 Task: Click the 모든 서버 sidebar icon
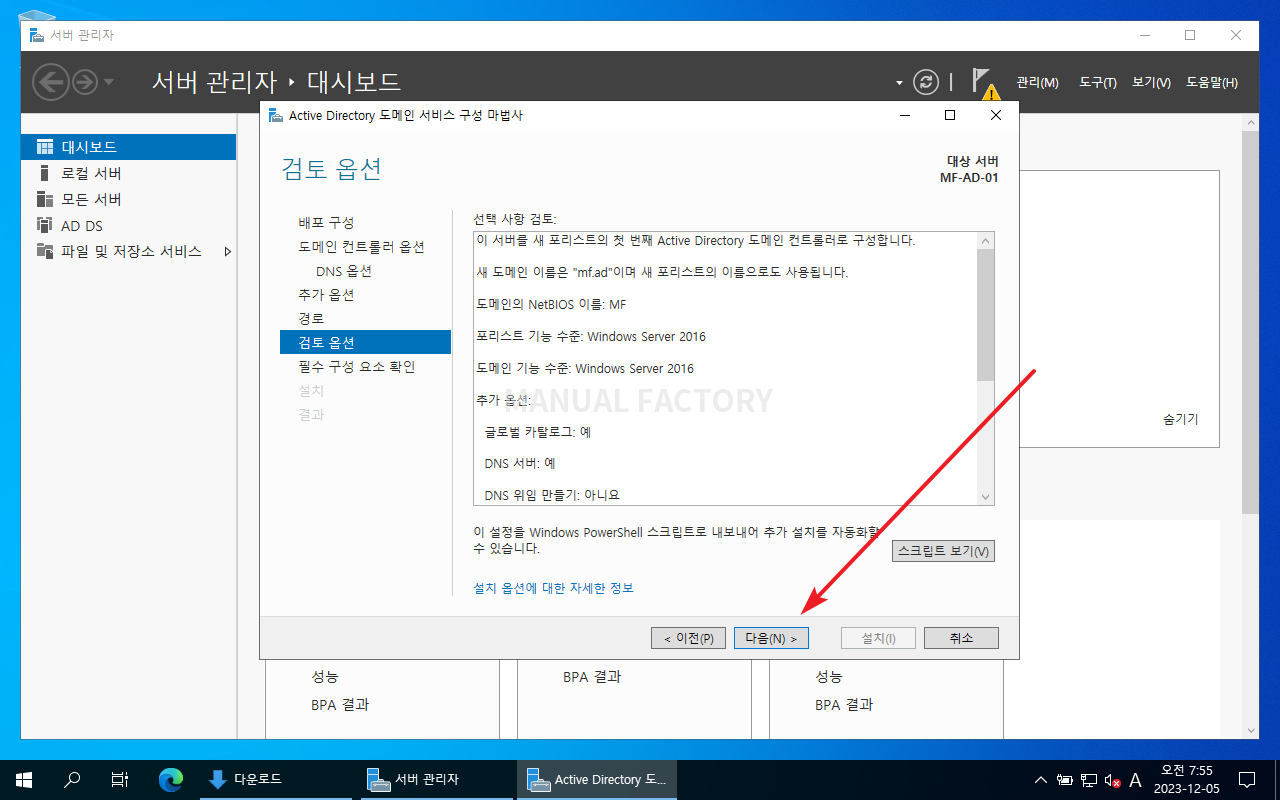click(44, 199)
